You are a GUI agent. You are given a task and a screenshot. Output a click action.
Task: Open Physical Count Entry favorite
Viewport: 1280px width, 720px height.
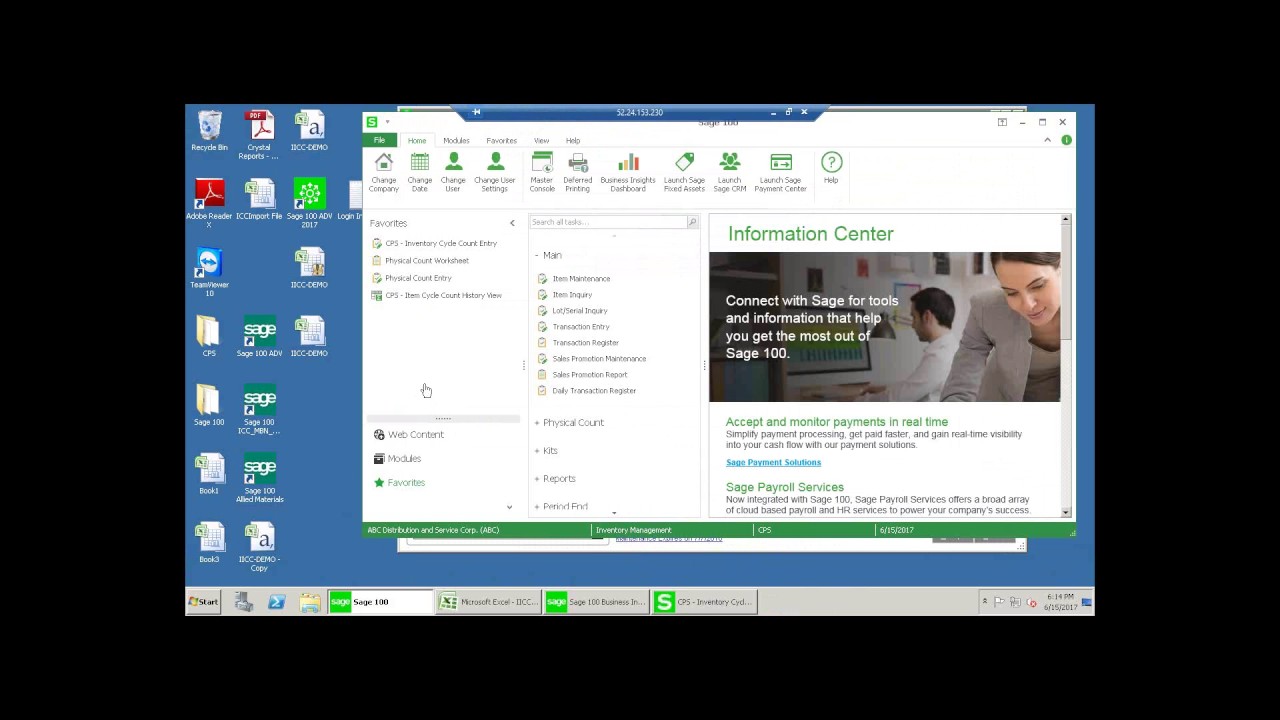tap(411, 278)
